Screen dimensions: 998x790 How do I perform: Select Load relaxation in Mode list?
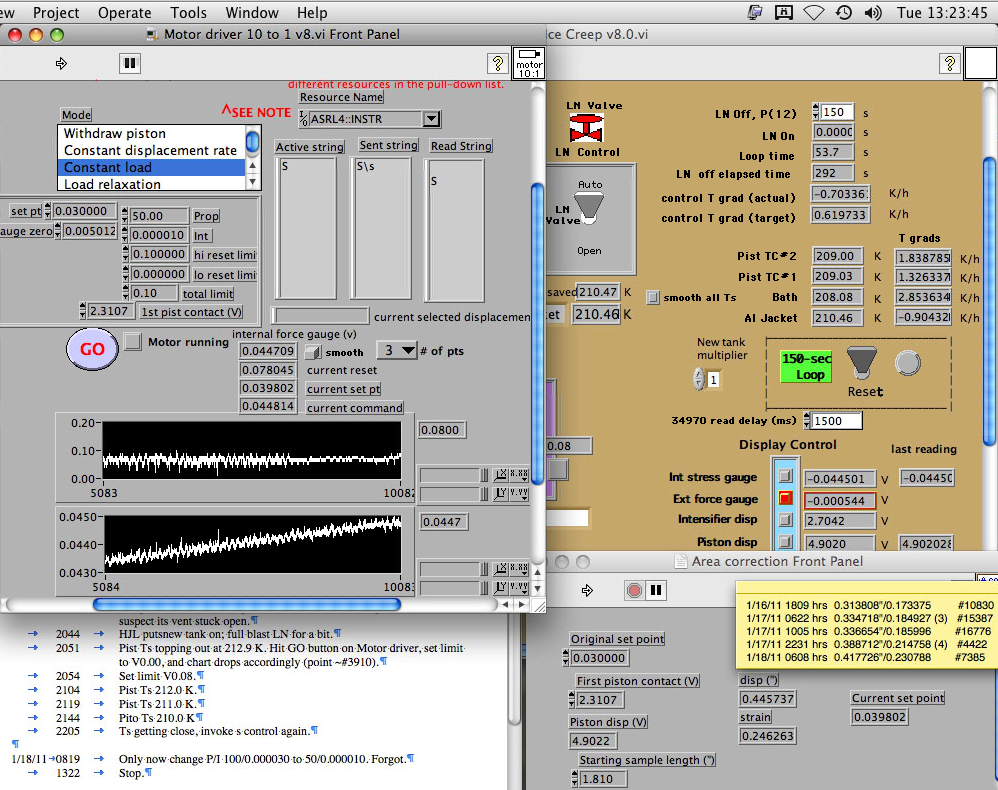tap(112, 184)
